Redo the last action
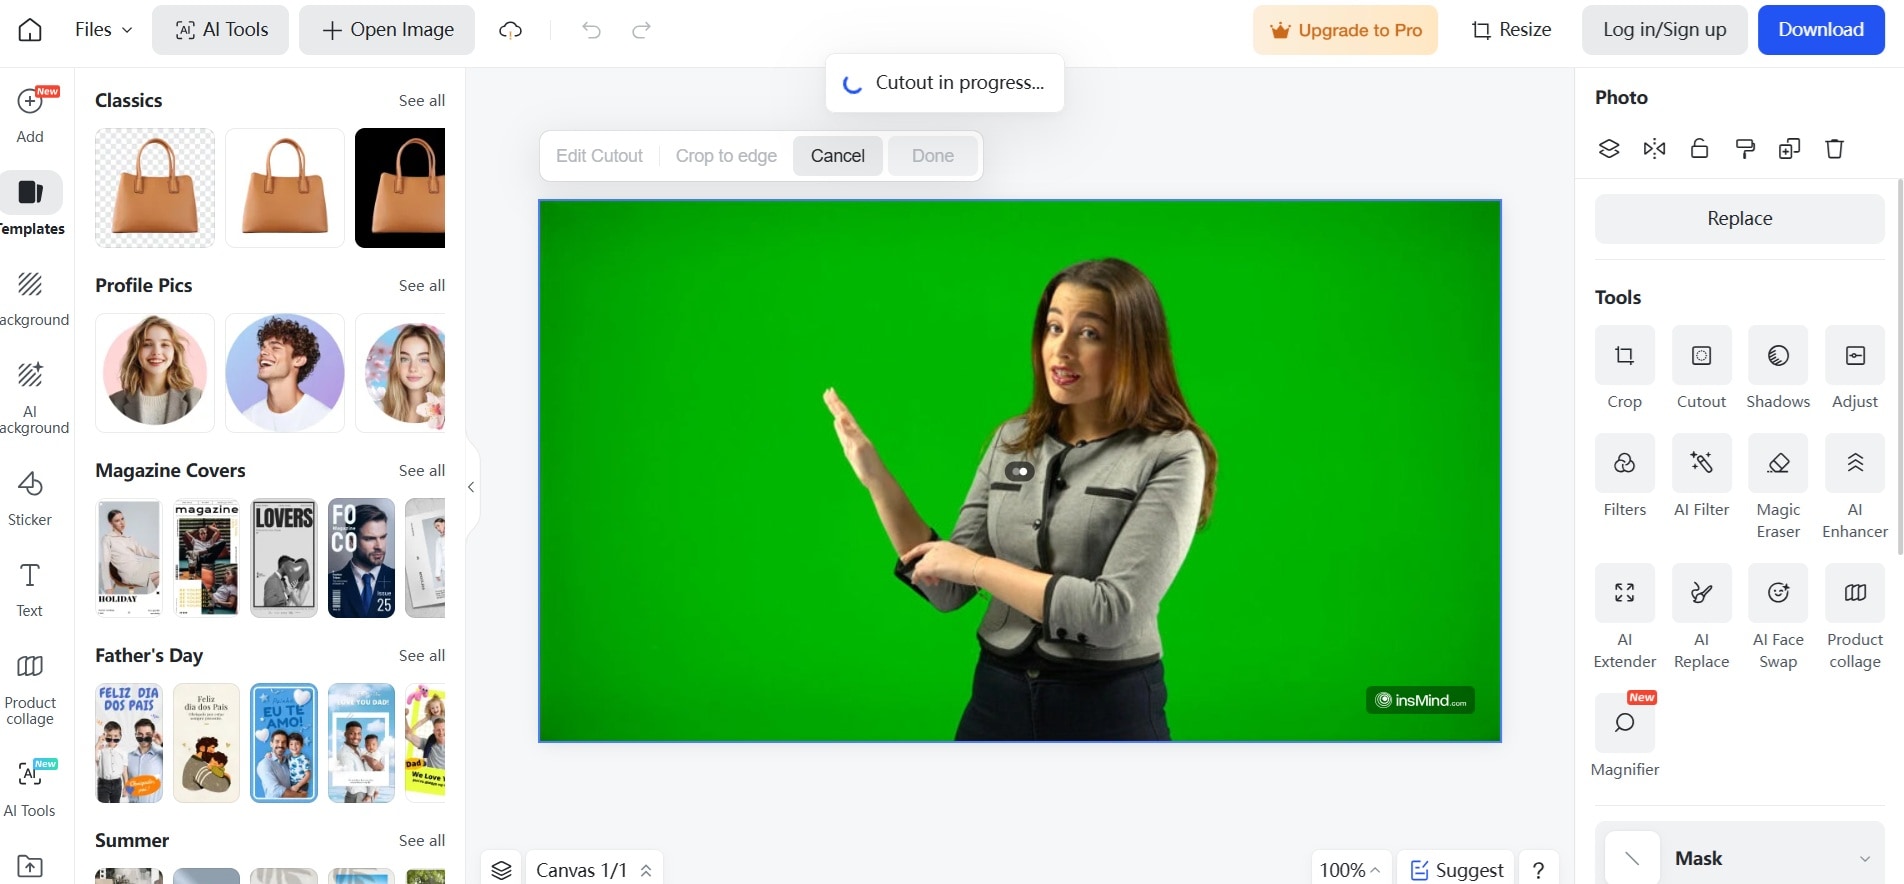This screenshot has height=884, width=1904. (641, 30)
